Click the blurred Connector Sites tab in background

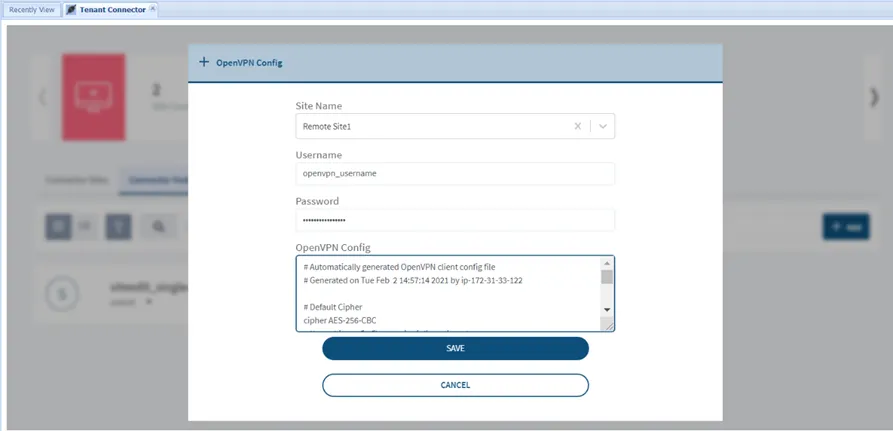[77, 180]
